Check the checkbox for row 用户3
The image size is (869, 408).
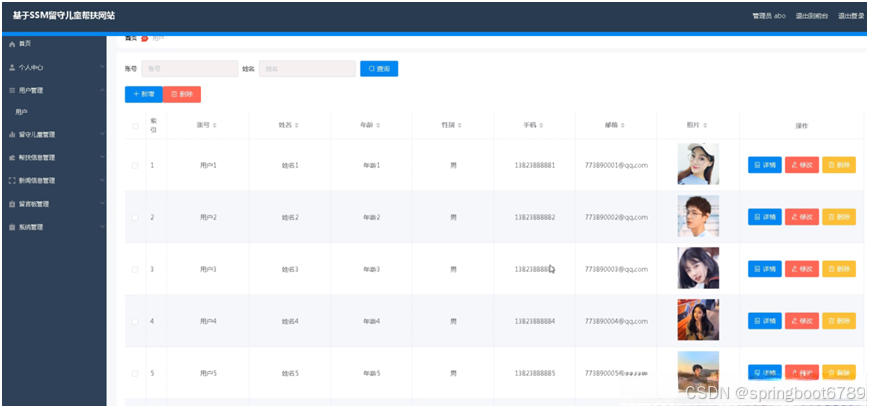[135, 269]
